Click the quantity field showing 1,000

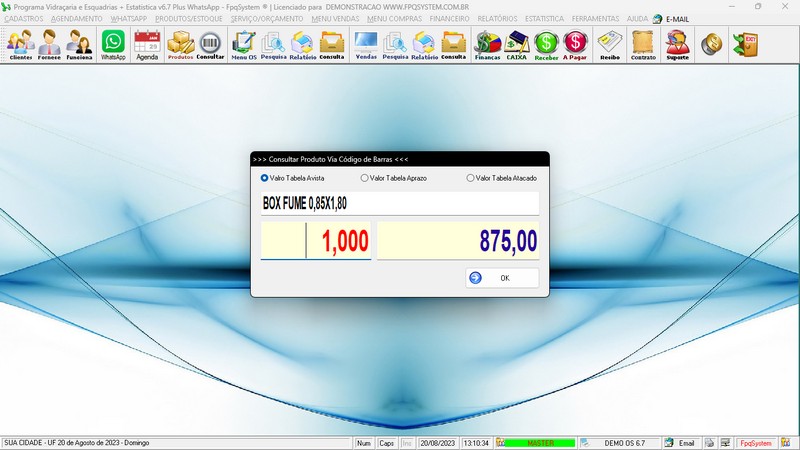point(316,240)
